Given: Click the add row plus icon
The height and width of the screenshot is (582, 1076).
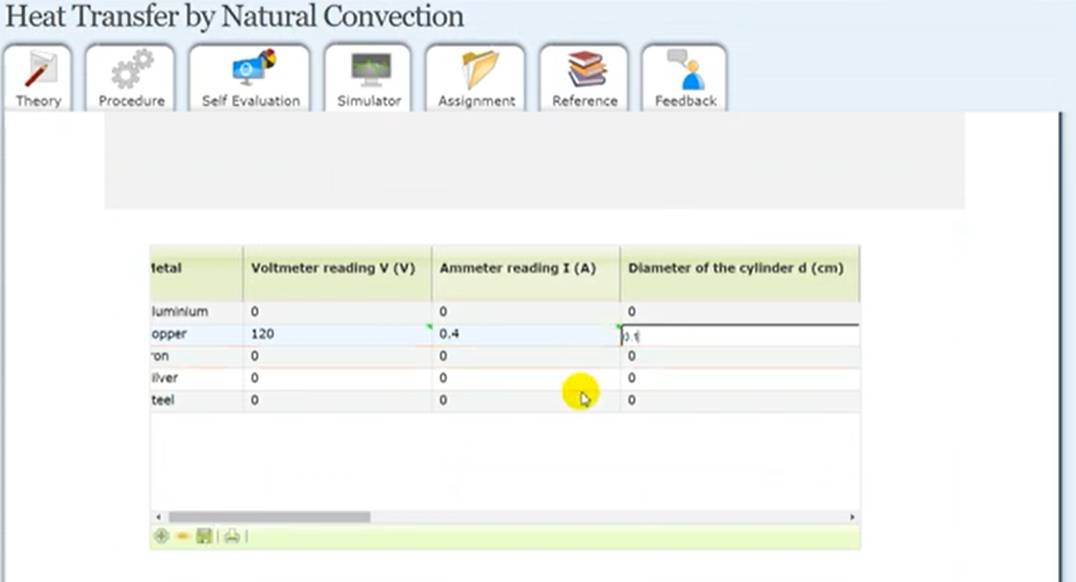Looking at the screenshot, I should (x=161, y=537).
